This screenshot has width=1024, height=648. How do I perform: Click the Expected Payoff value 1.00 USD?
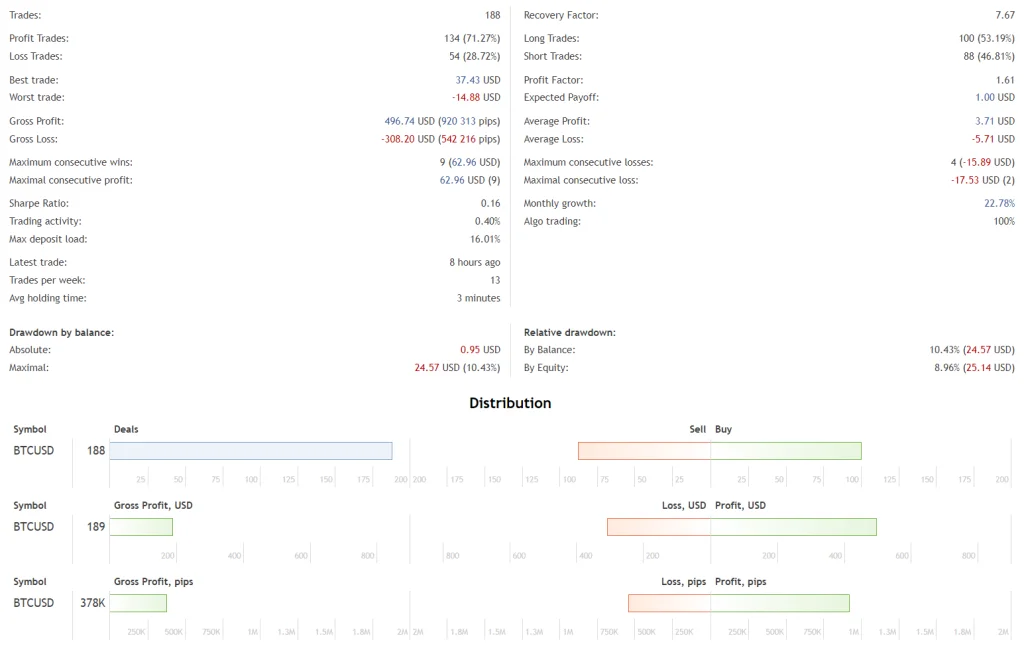point(995,97)
